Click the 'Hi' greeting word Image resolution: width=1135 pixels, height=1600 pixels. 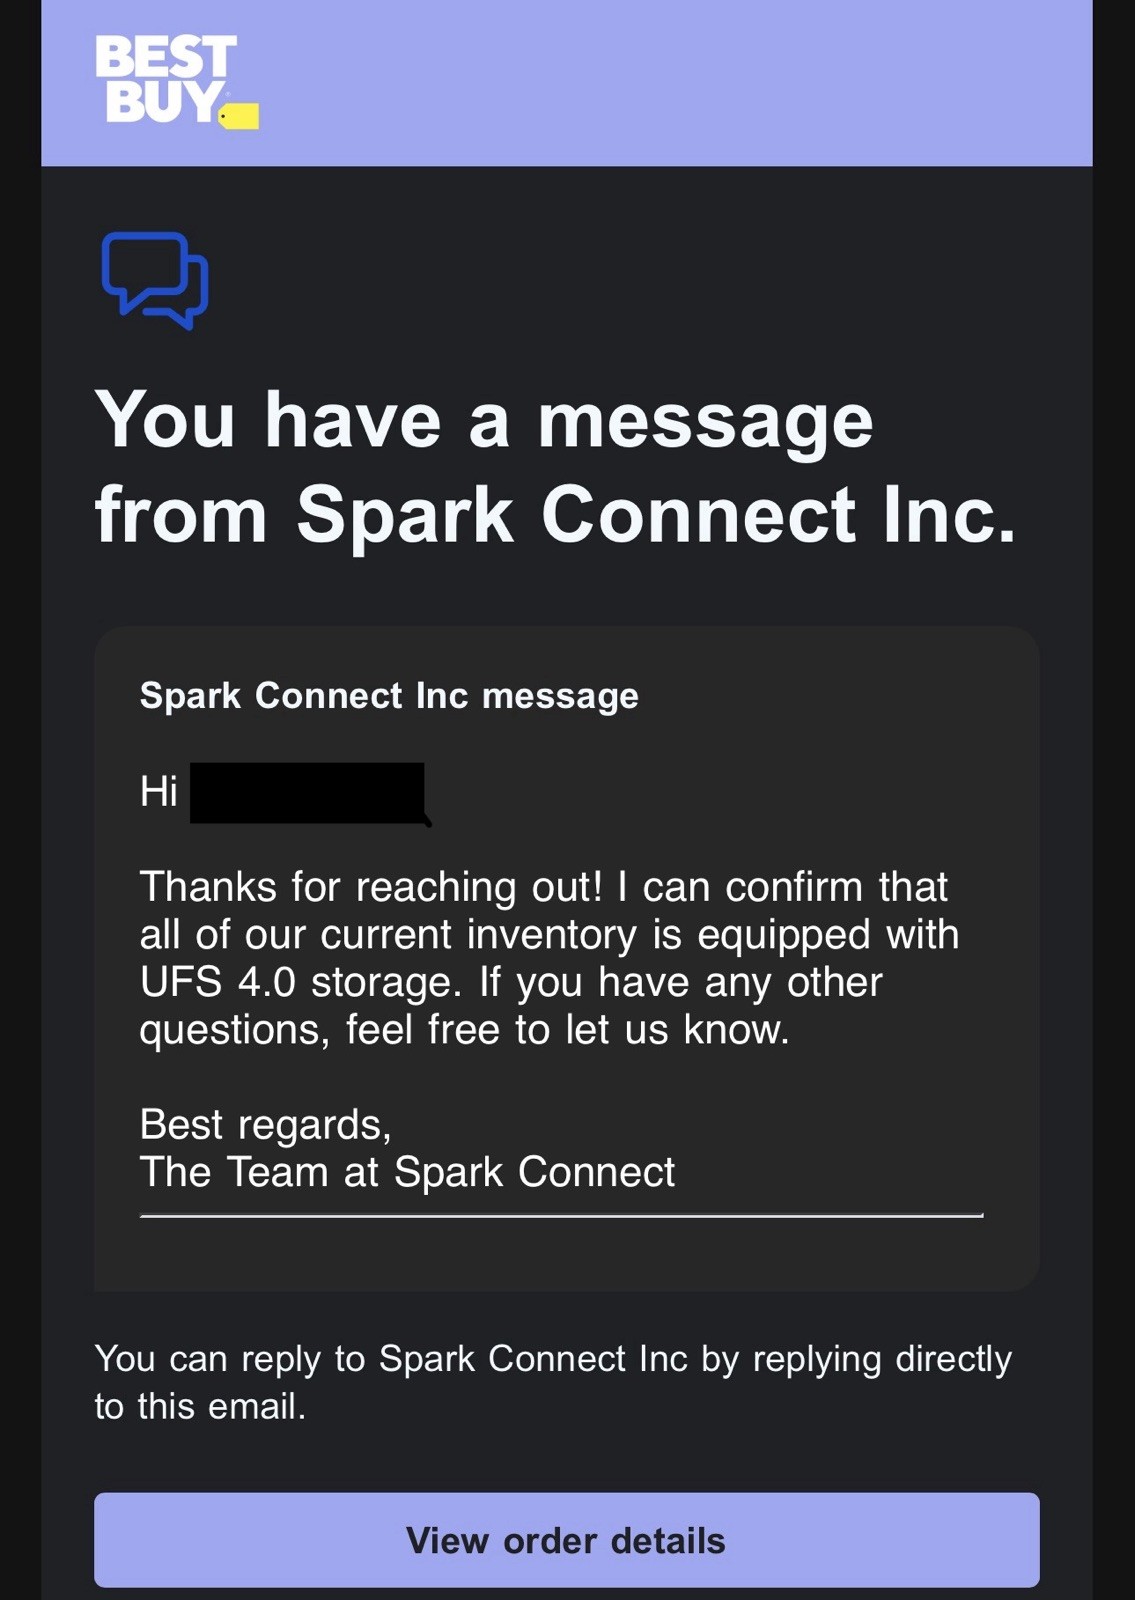pos(159,792)
